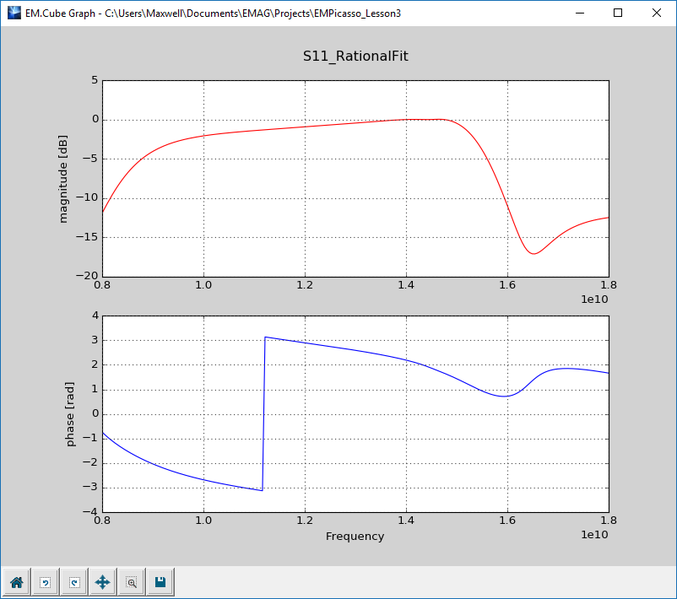Screen dimensions: 677x599
Task: Click the blue phase curve's vertical jump
Action: (264, 414)
